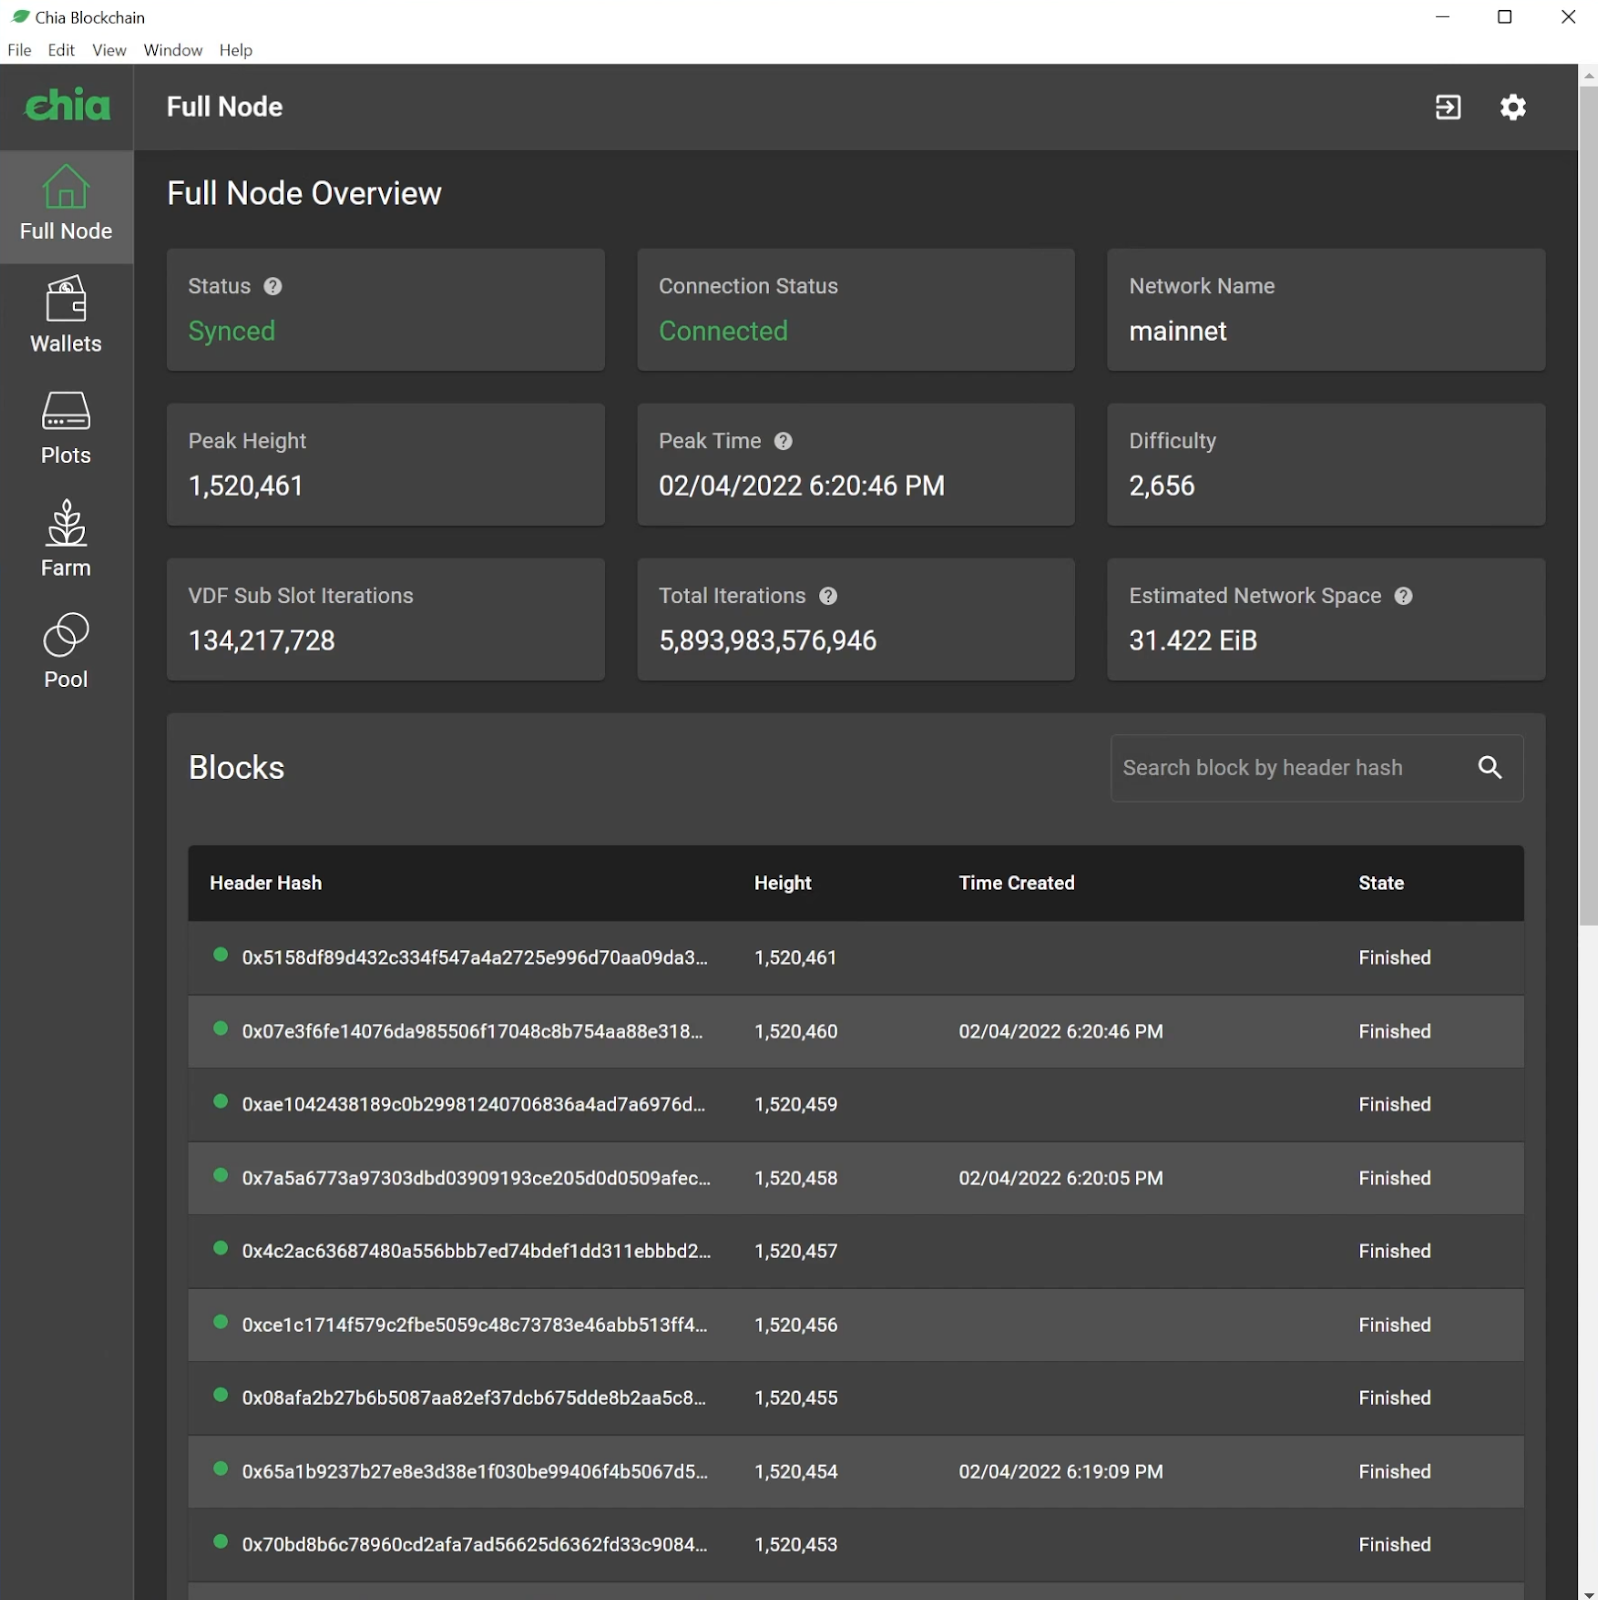Go to the Plots section

pyautogui.click(x=66, y=428)
